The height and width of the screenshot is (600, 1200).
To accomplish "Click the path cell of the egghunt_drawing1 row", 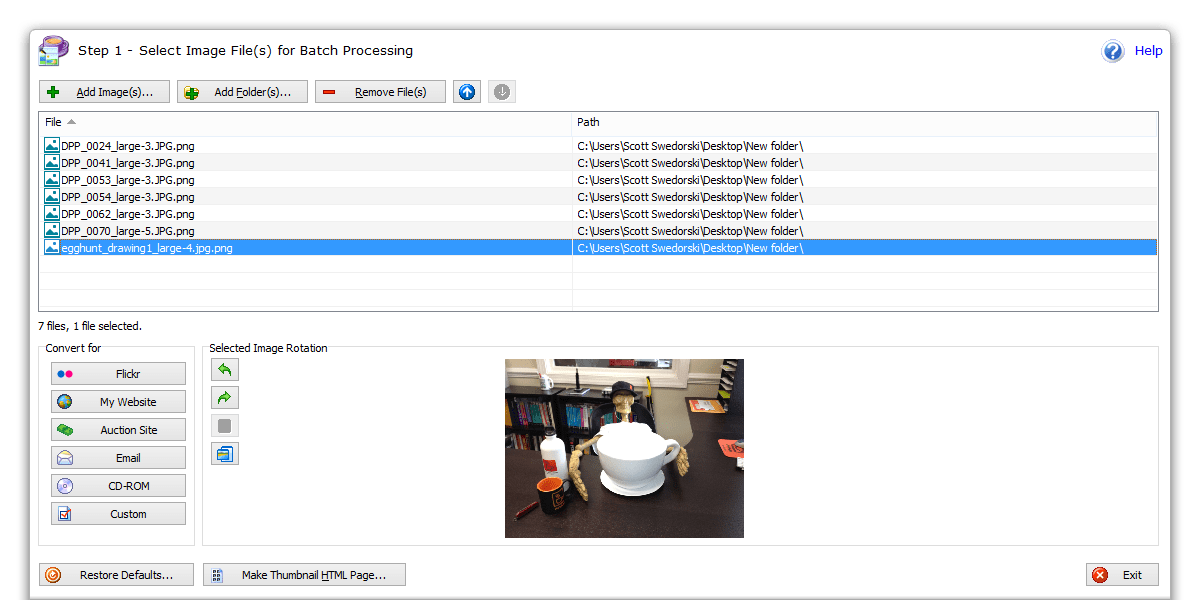I will (x=865, y=248).
